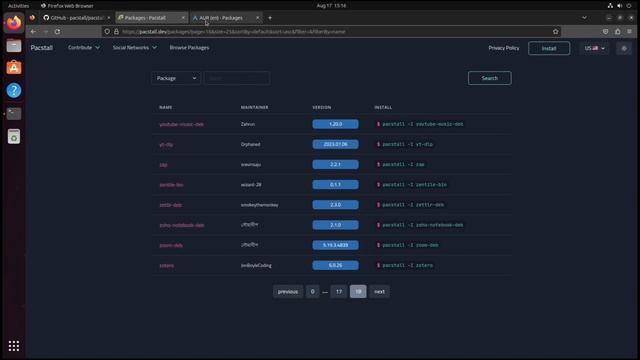Toggle the Pacstall theme mode button

624,48
